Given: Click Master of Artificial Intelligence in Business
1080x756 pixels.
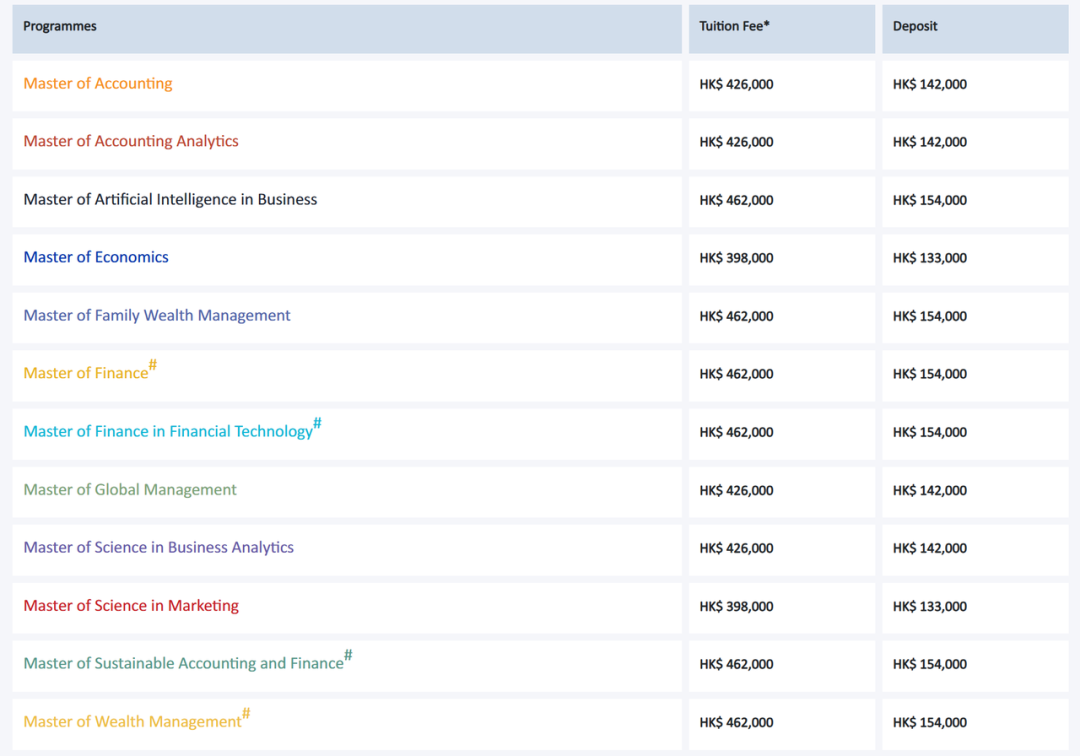Looking at the screenshot, I should [170, 200].
